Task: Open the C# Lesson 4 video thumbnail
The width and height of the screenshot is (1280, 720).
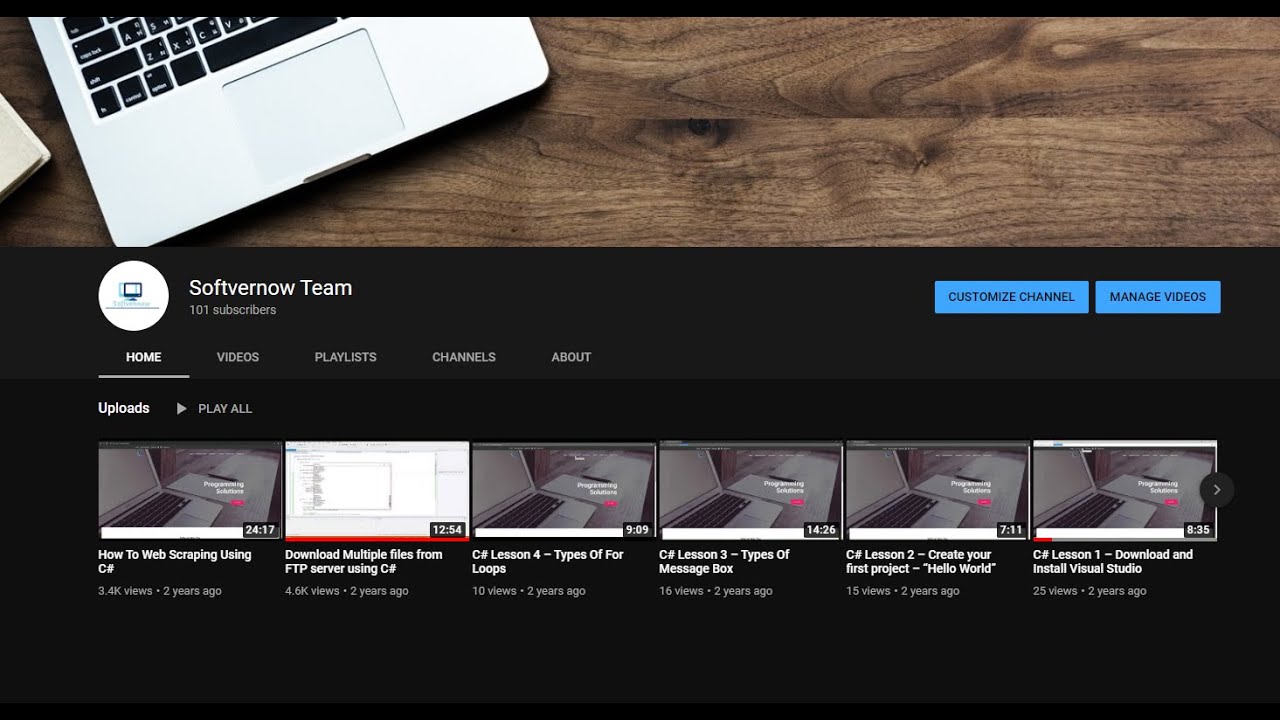Action: [x=564, y=490]
